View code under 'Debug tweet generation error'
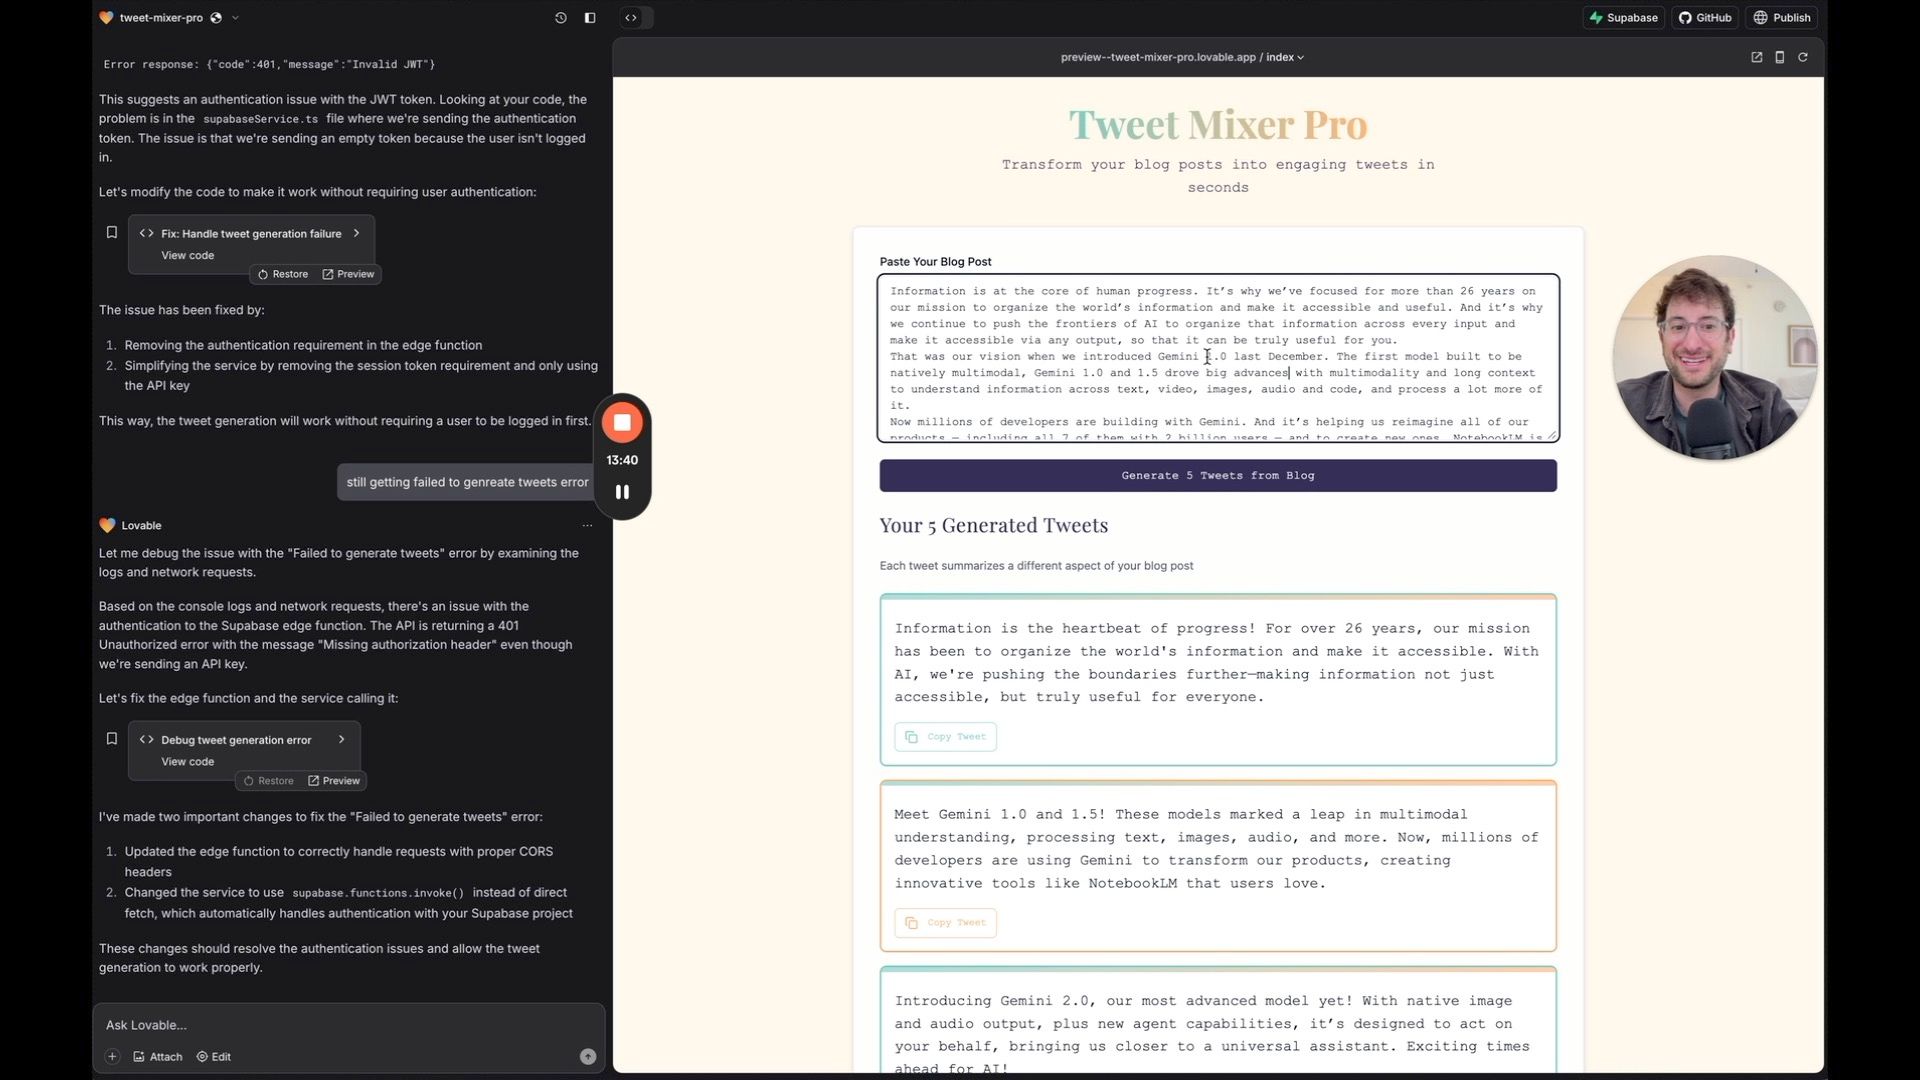1920x1080 pixels. 188,762
